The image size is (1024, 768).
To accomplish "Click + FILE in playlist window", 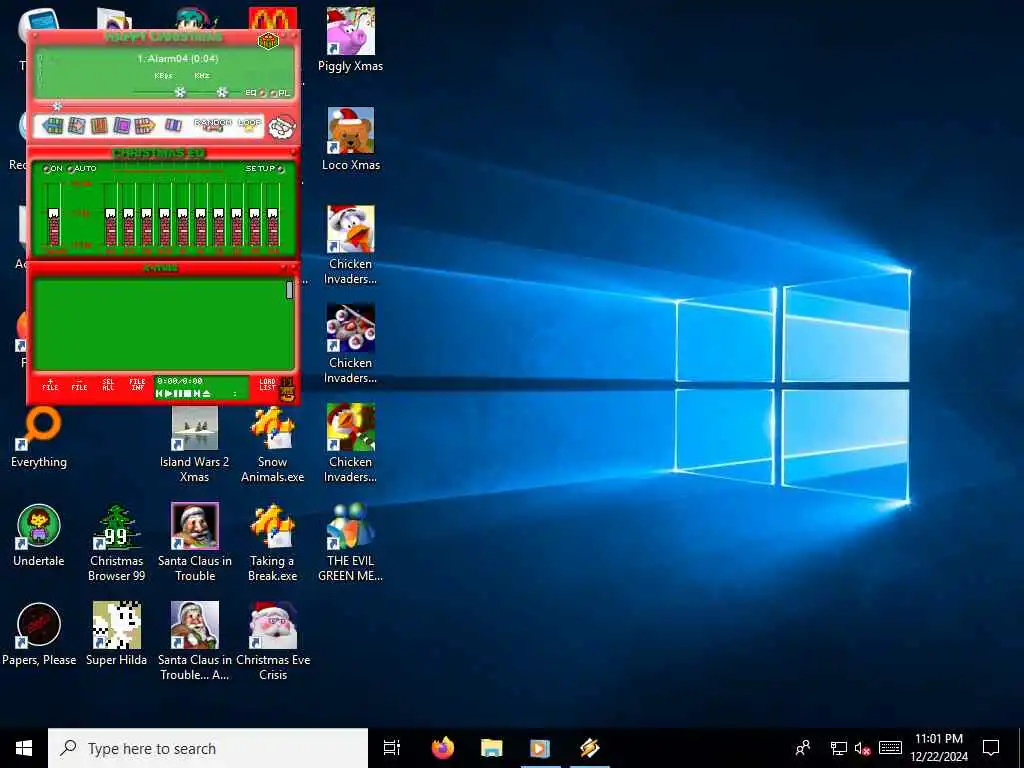I will click(x=50, y=385).
